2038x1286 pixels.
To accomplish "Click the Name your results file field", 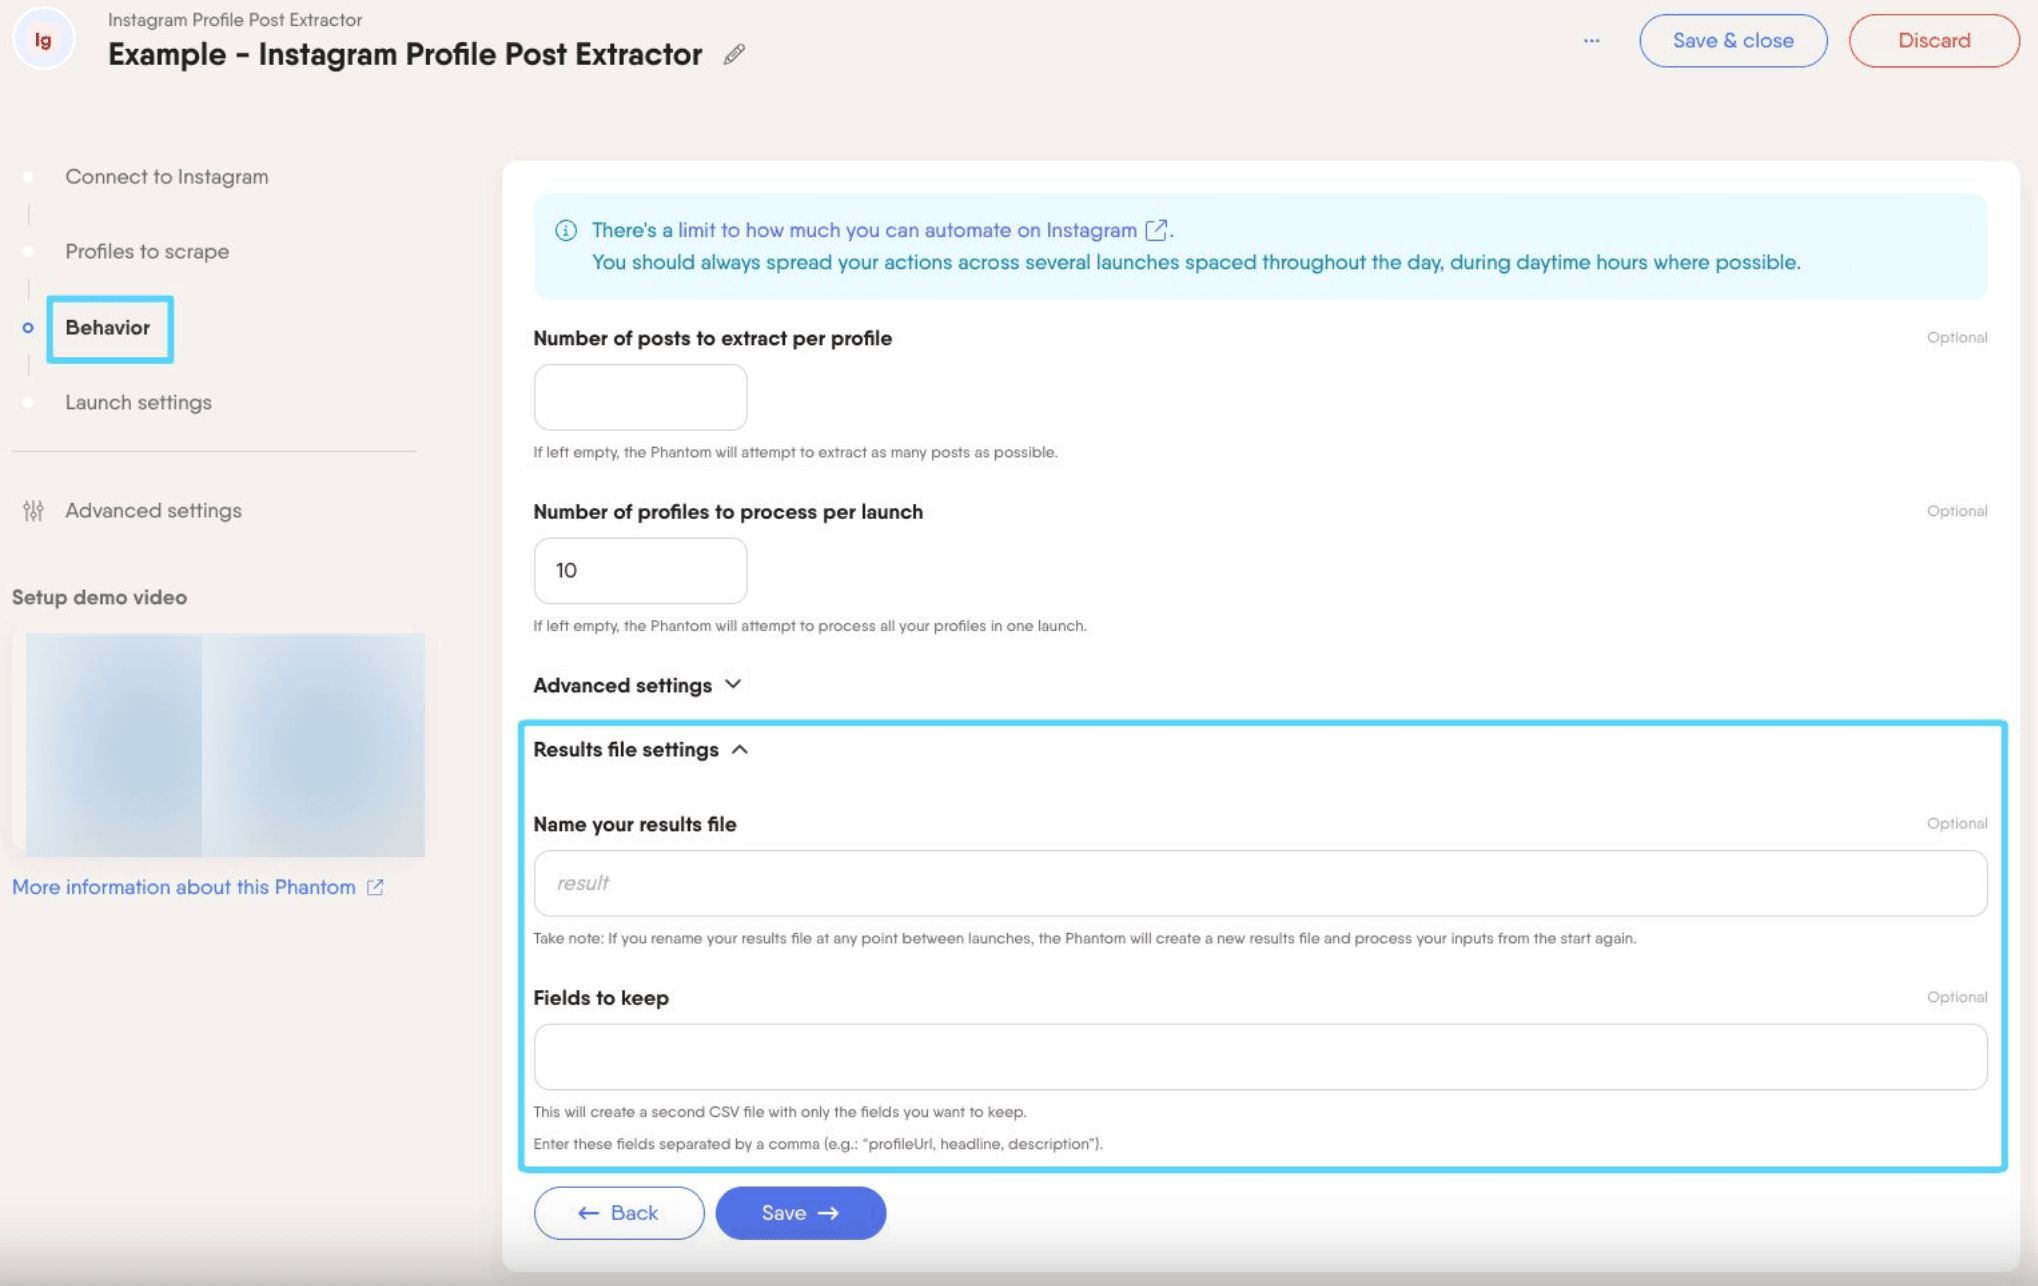I will 1260,884.
